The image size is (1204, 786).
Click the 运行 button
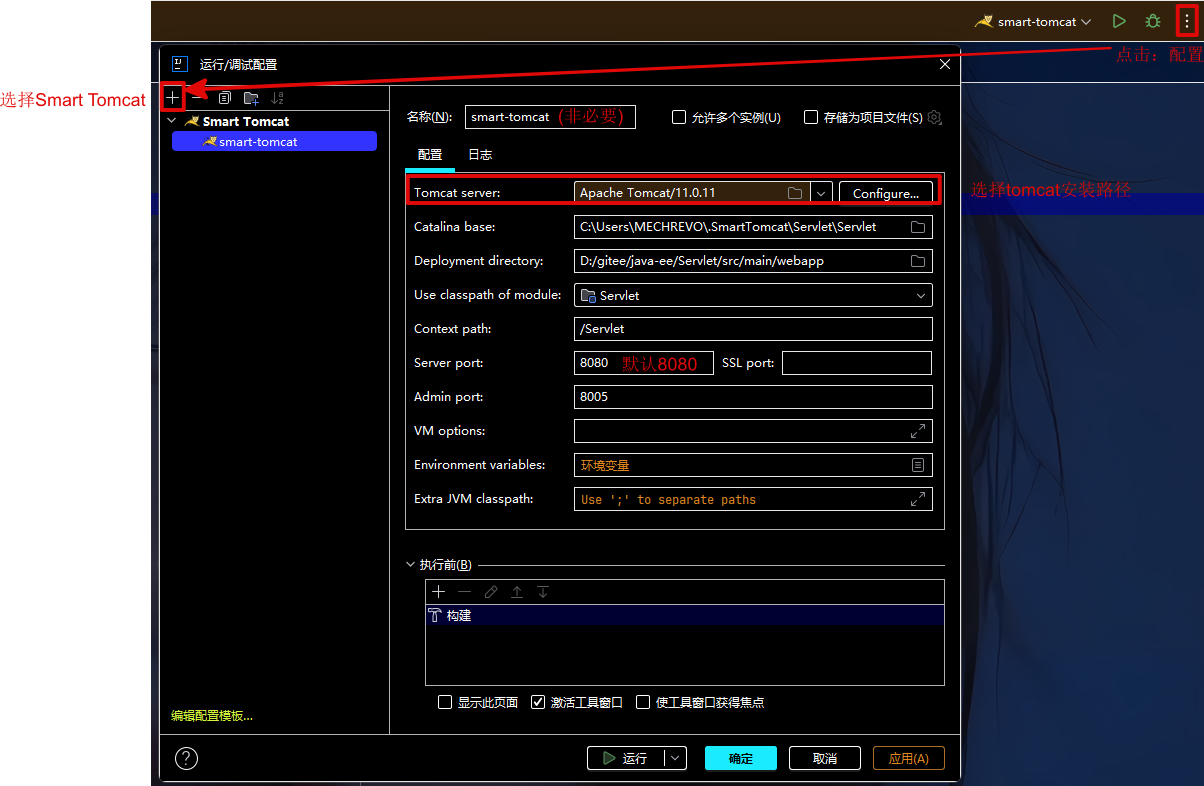[x=625, y=758]
